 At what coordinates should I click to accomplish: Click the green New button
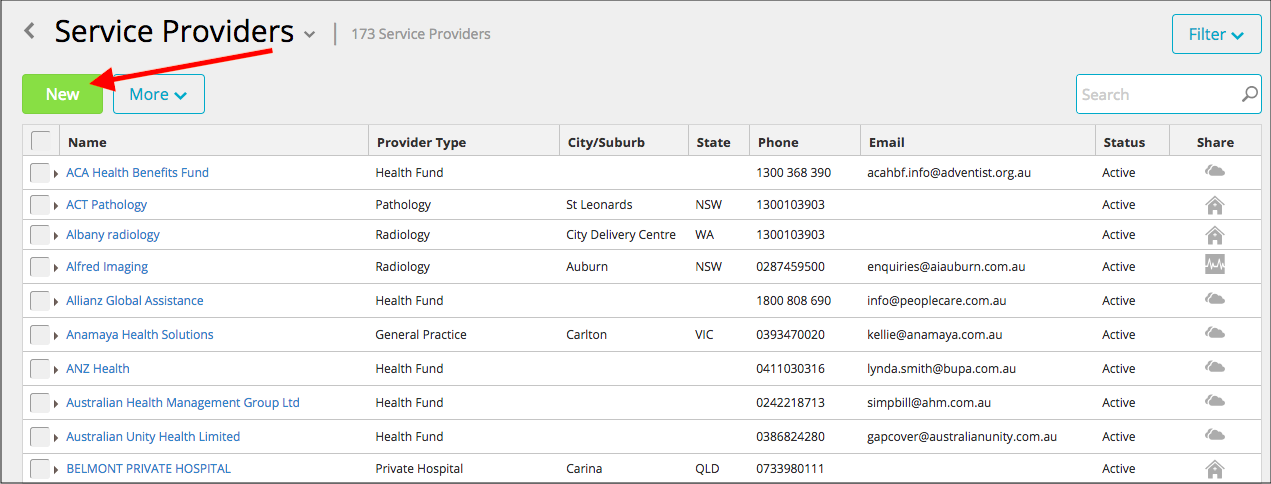click(x=62, y=94)
